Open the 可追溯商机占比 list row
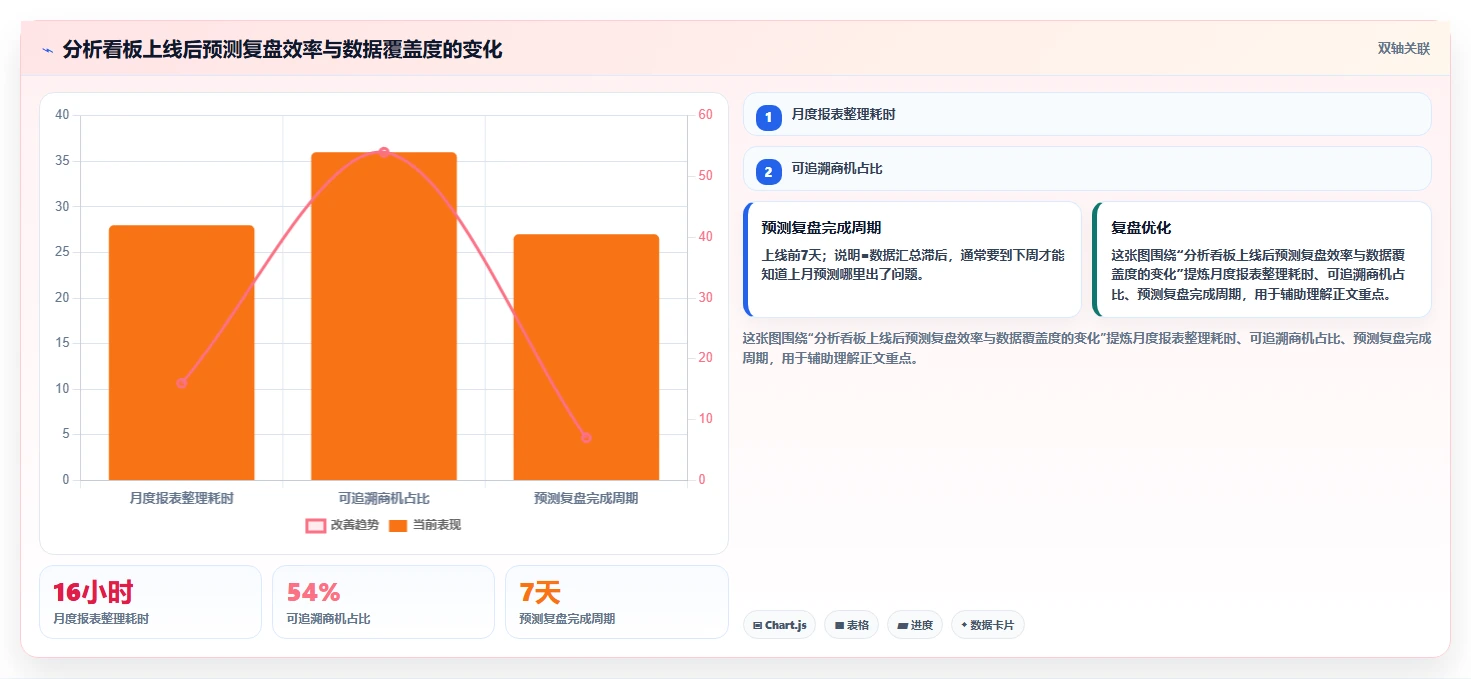The width and height of the screenshot is (1471, 679). [1087, 168]
